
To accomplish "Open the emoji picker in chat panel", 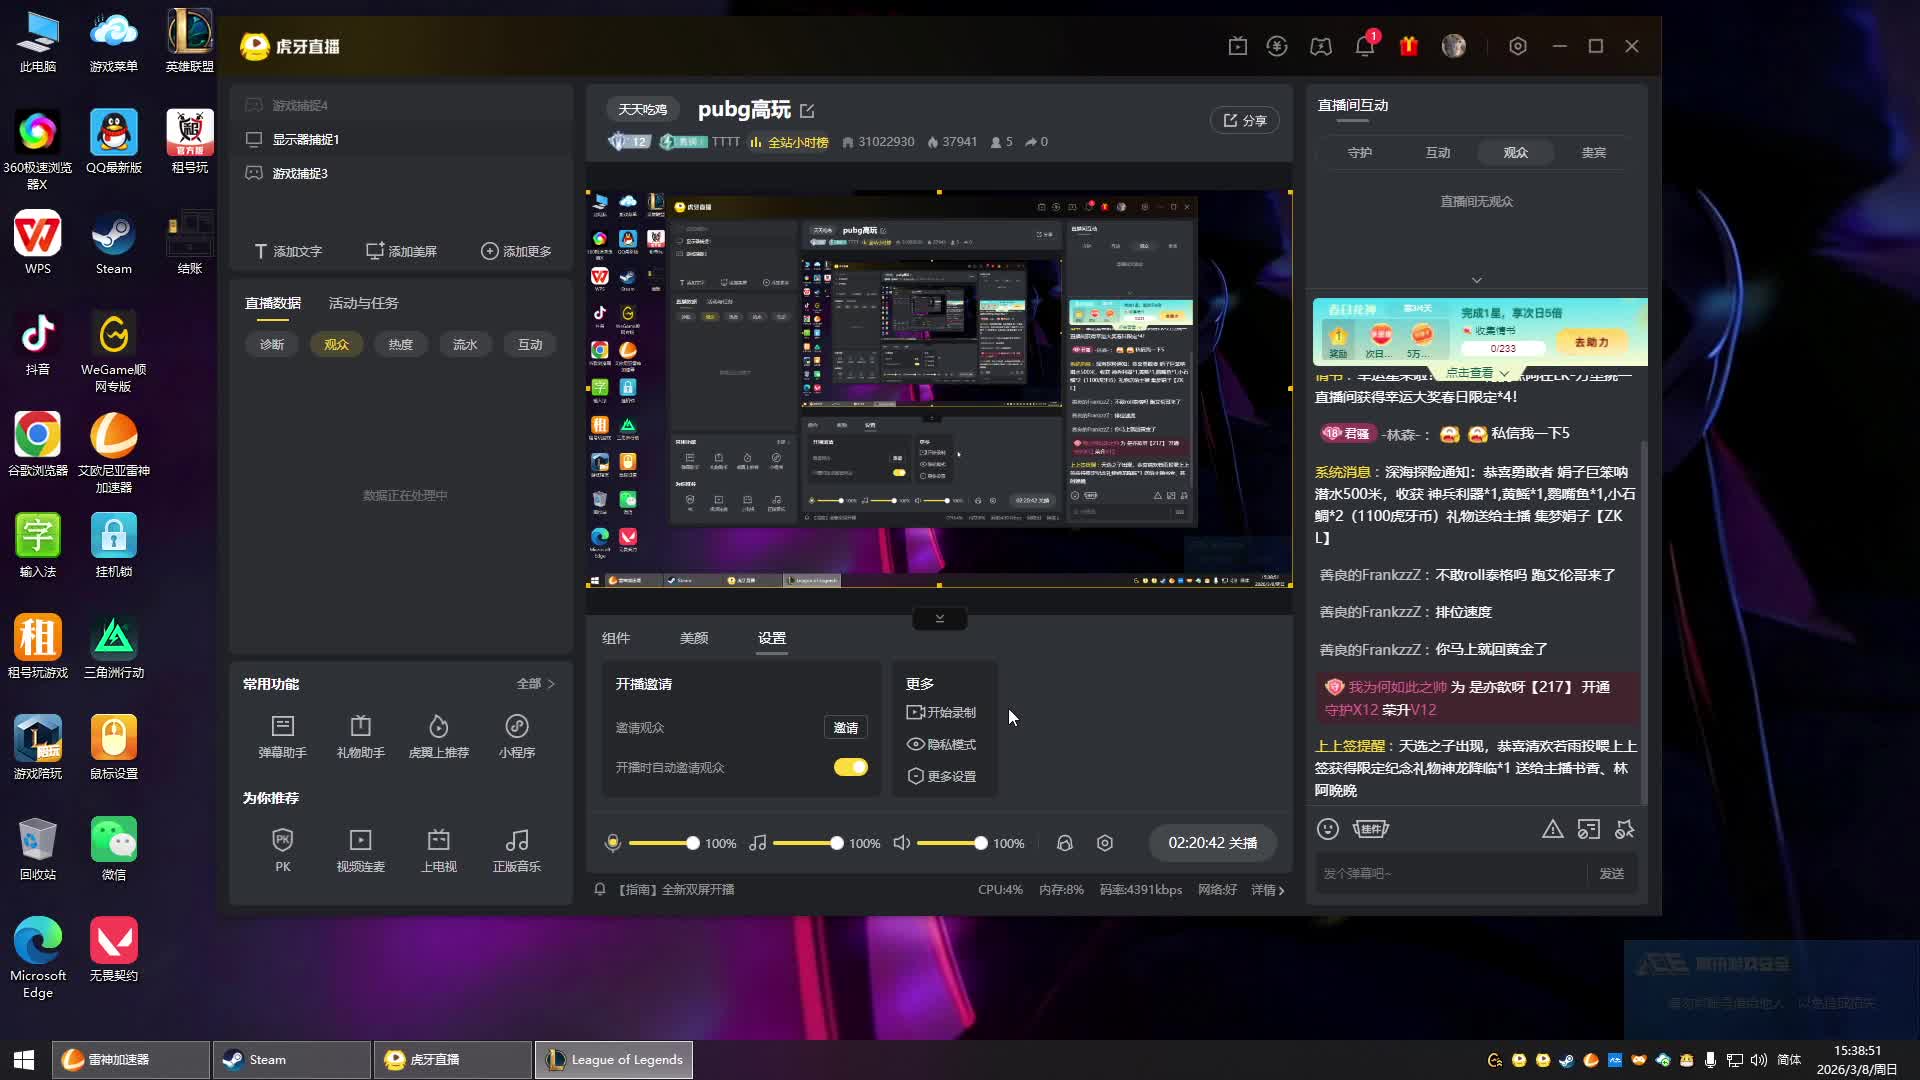I will click(x=1327, y=829).
